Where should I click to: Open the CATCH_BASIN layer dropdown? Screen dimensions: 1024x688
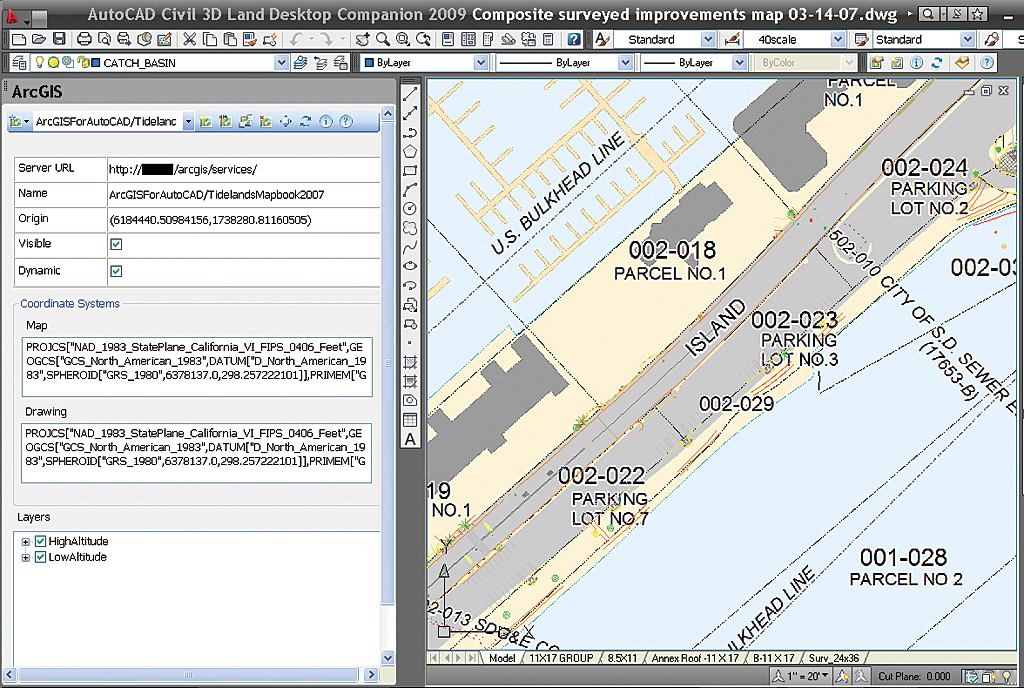(x=282, y=63)
